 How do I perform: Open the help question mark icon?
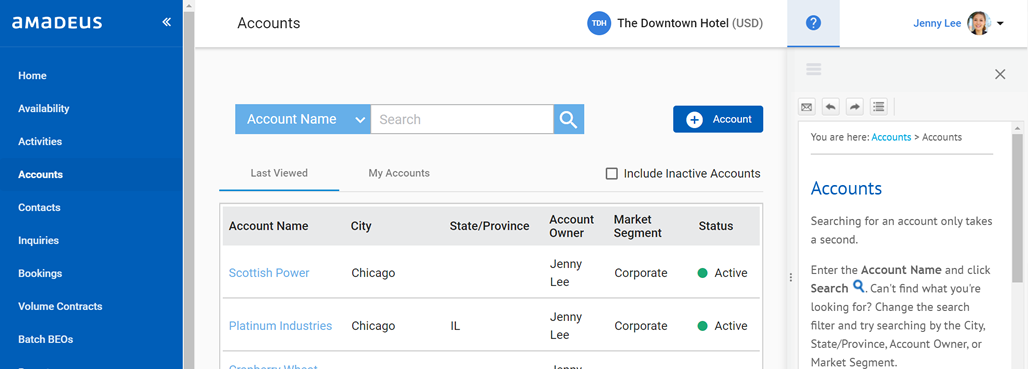point(813,23)
